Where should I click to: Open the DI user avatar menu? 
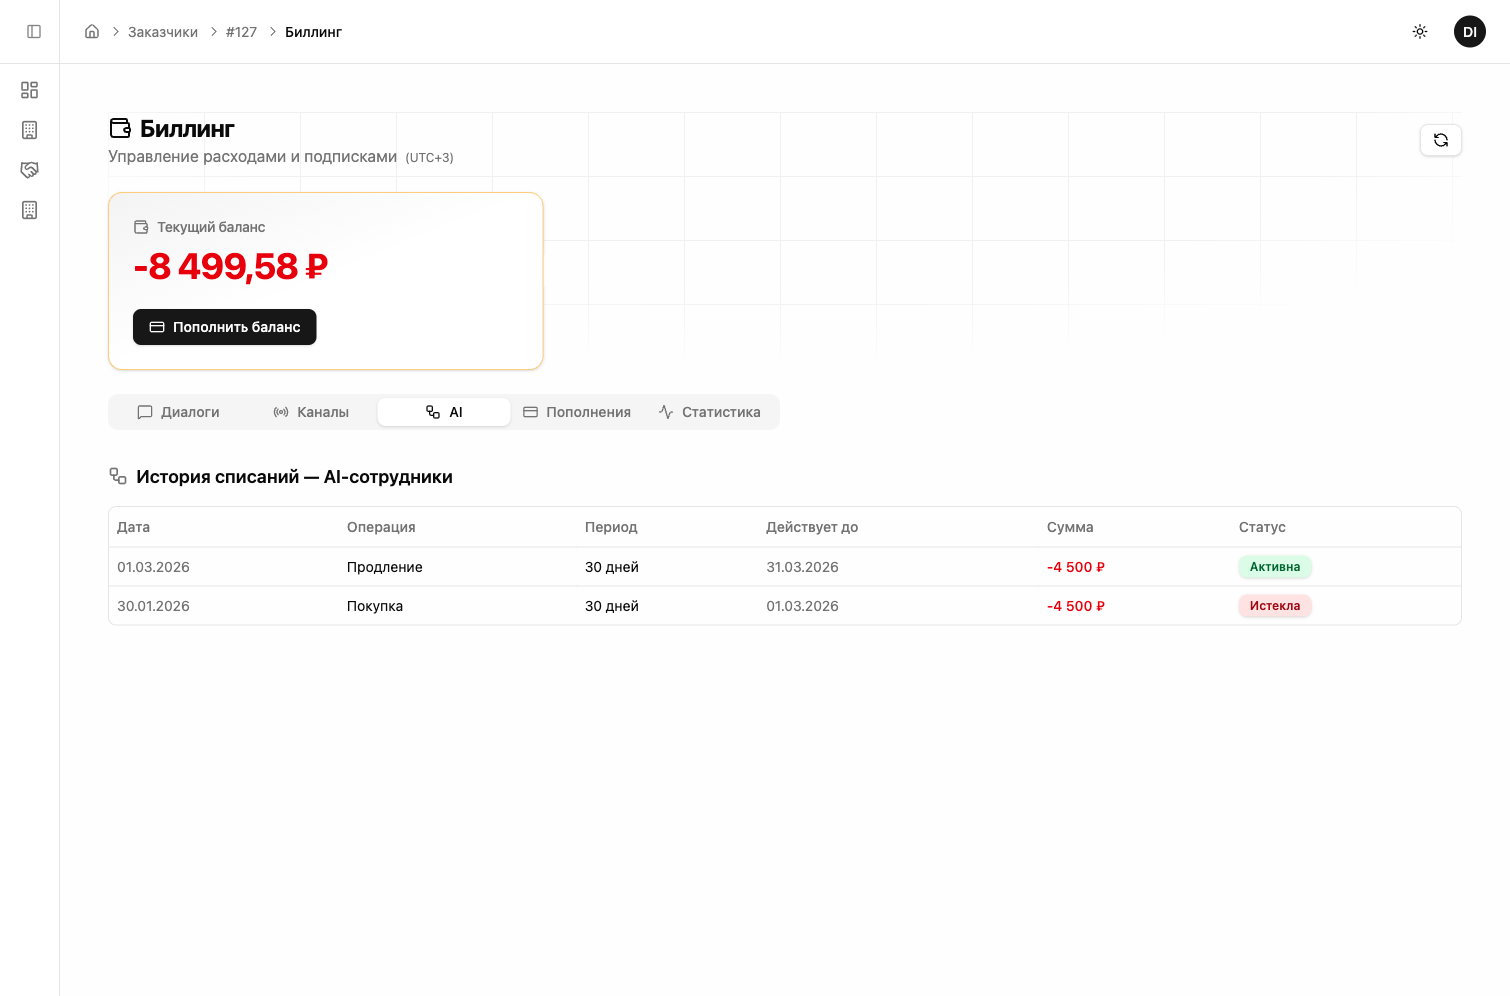1469,32
